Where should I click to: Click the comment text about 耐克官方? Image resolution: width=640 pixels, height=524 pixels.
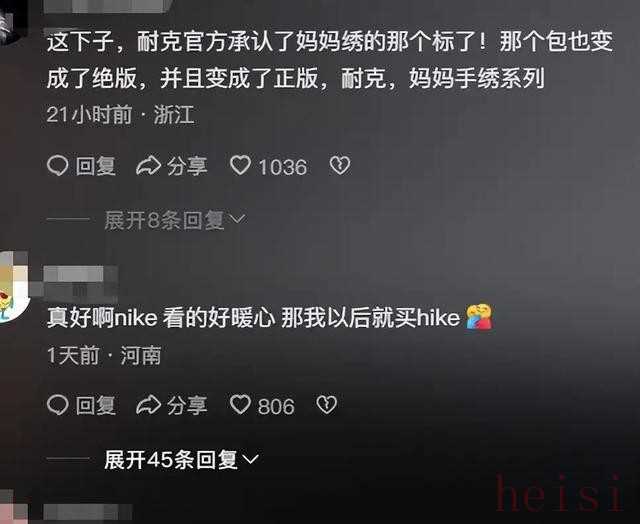coord(330,60)
